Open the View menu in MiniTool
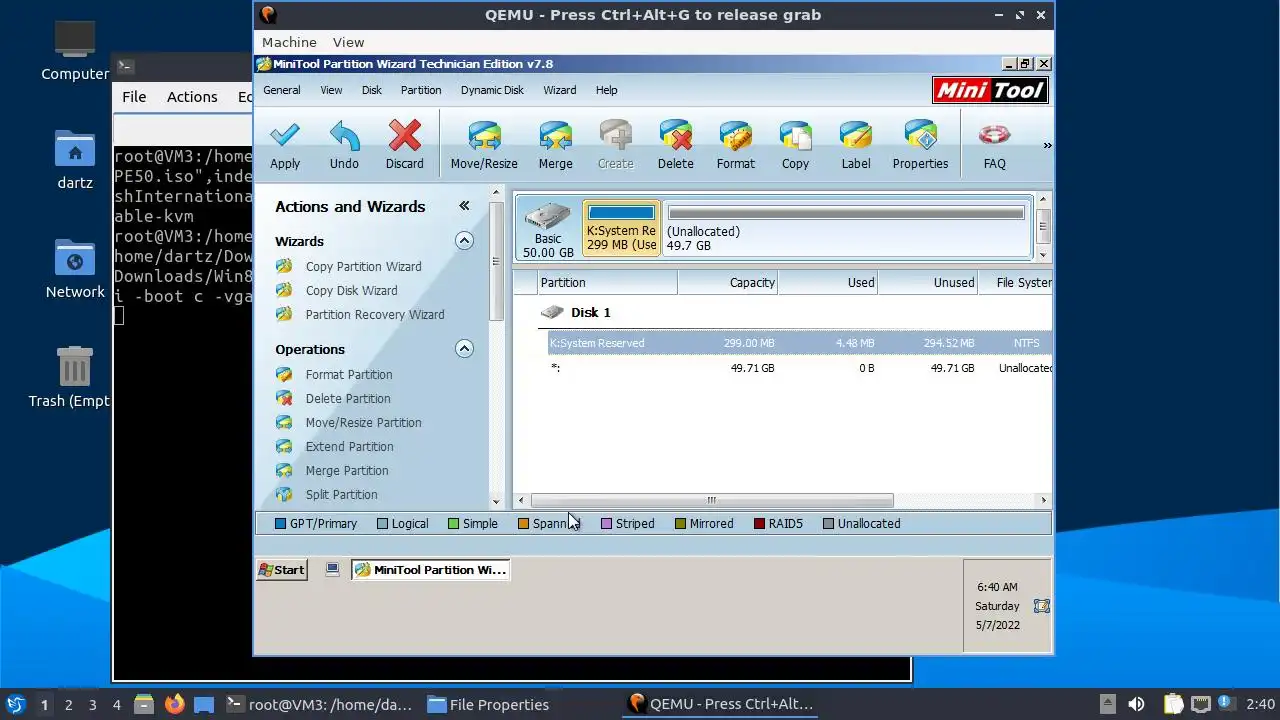Screen dimensions: 1280x720 331,90
